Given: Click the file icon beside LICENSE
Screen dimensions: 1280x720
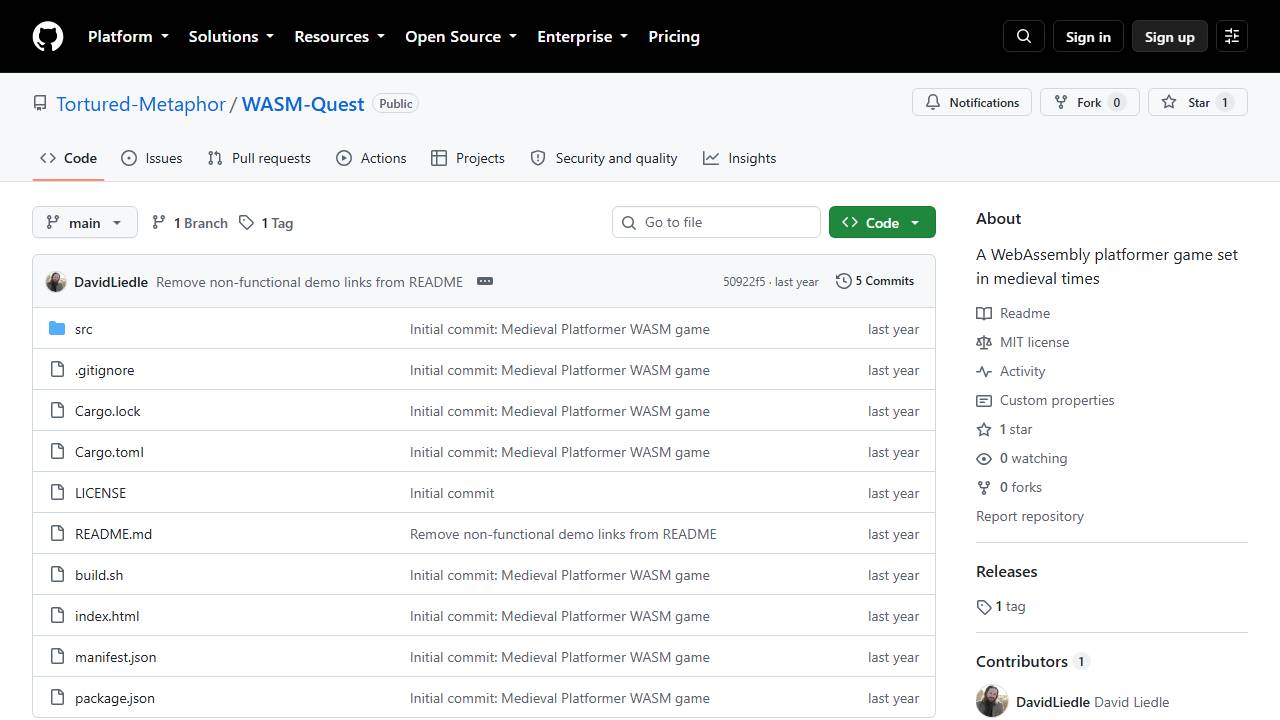Looking at the screenshot, I should (x=57, y=493).
